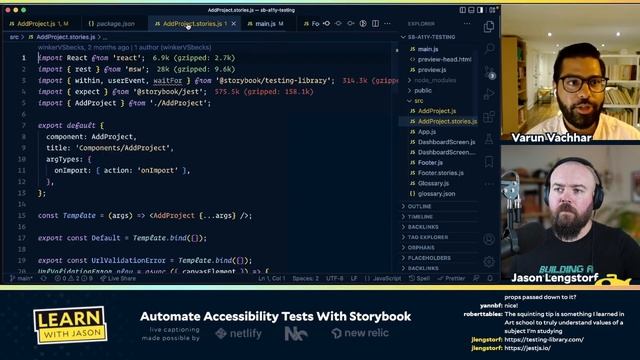
Task: Click the notifications bell in status bar
Action: (490, 278)
